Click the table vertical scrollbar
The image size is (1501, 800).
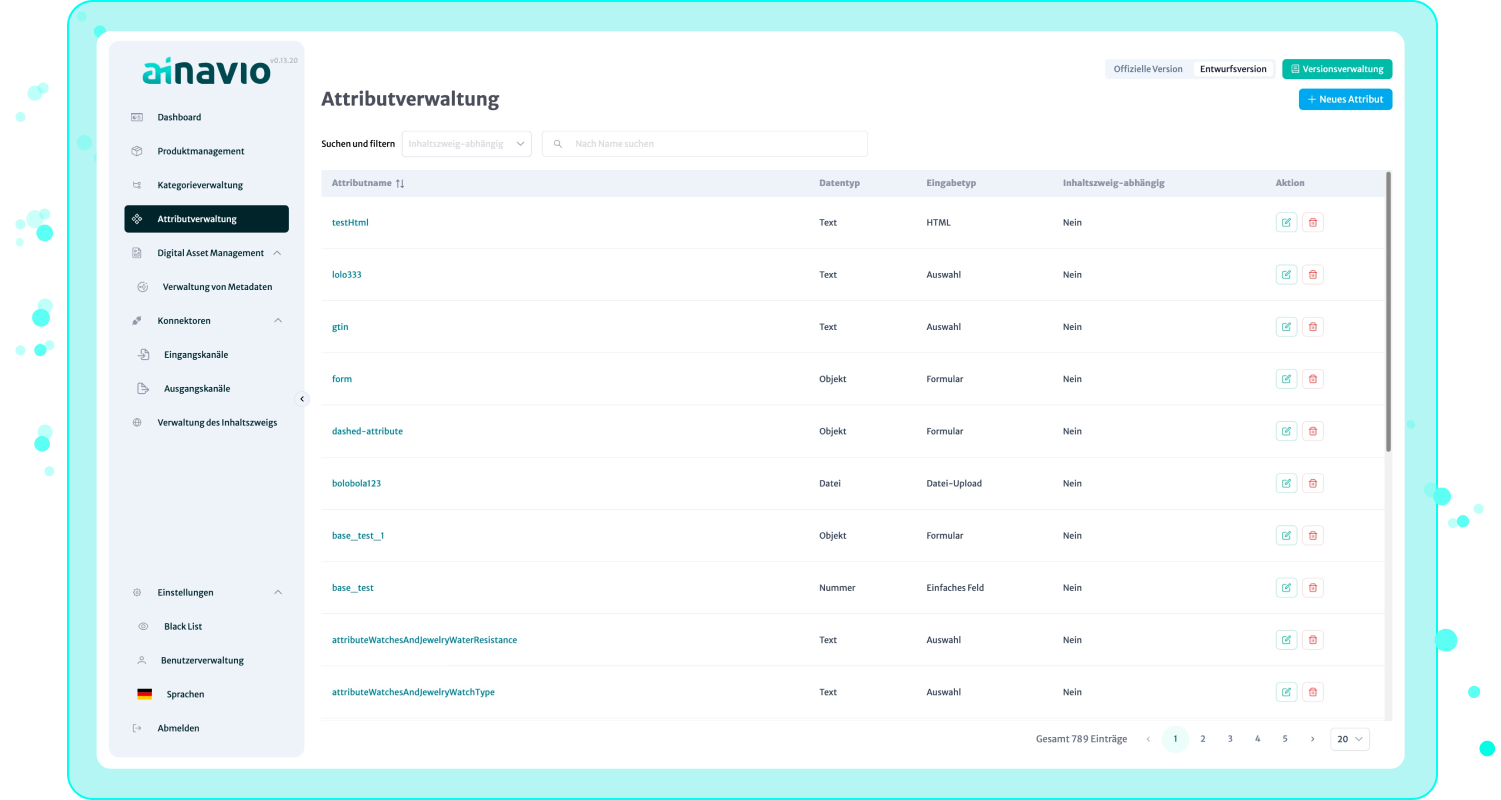click(1388, 312)
